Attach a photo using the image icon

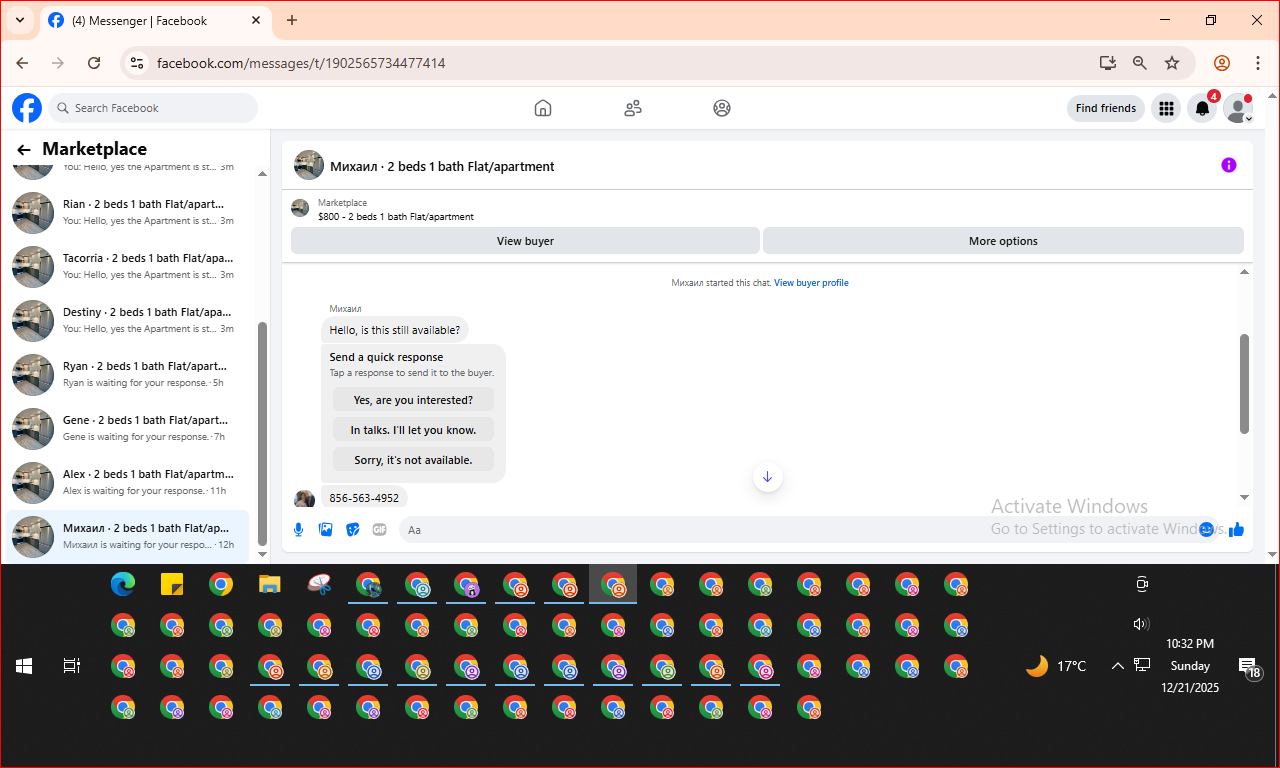click(325, 529)
